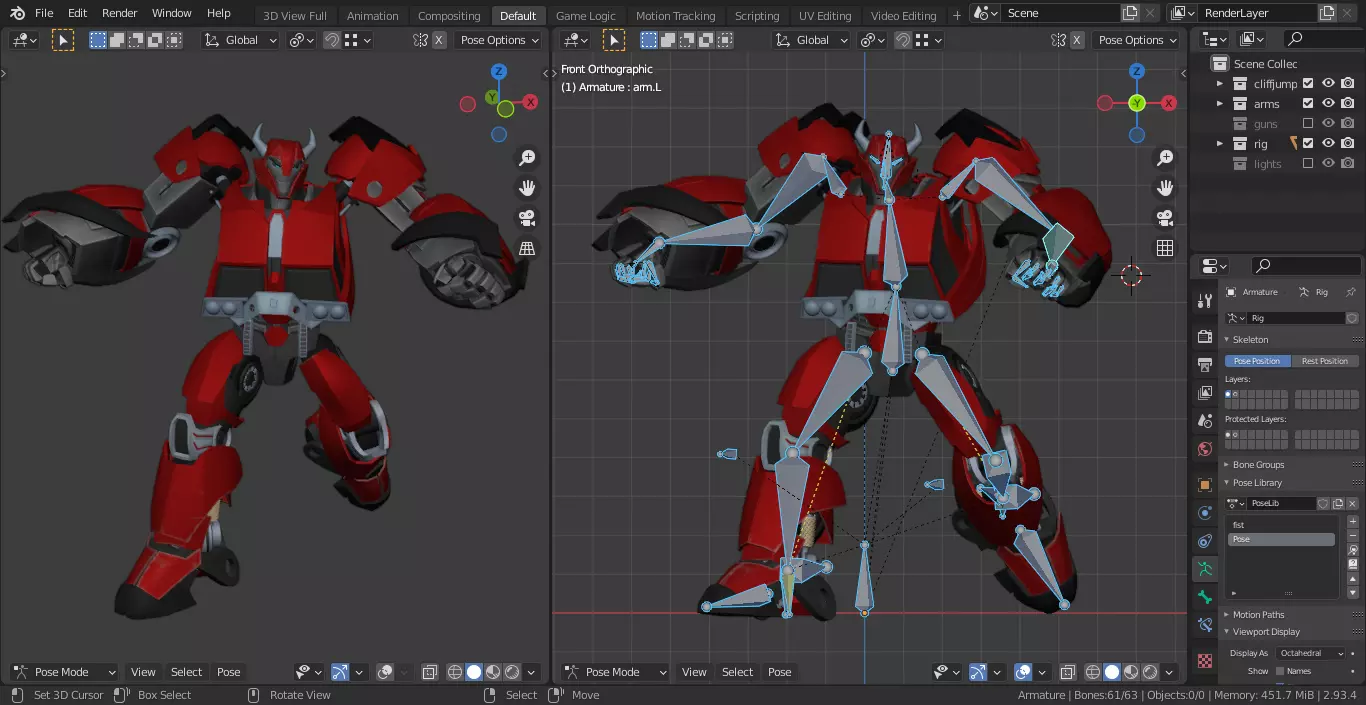Click the zoom magnifier gizmo in left viewport
This screenshot has height=705, width=1366.
pos(527,158)
